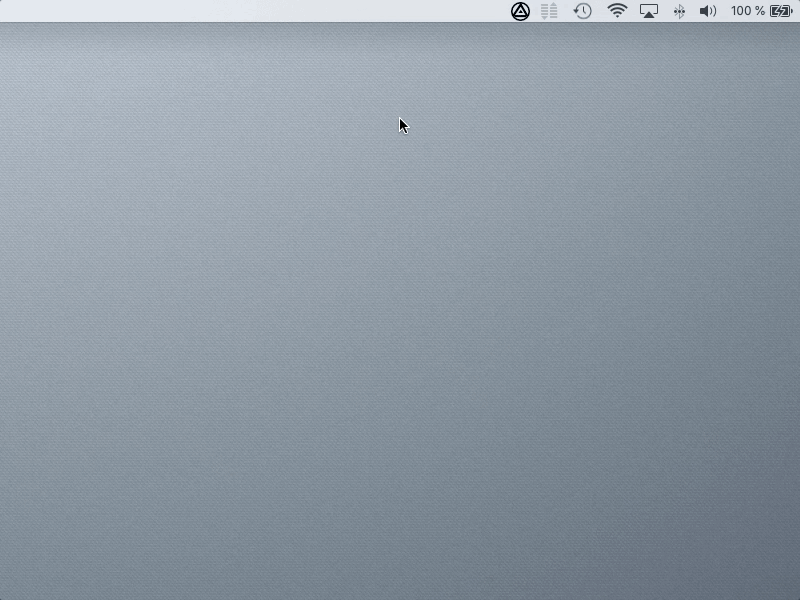Click the 100 % battery percentage text
Image resolution: width=800 pixels, height=600 pixels.
coord(747,11)
